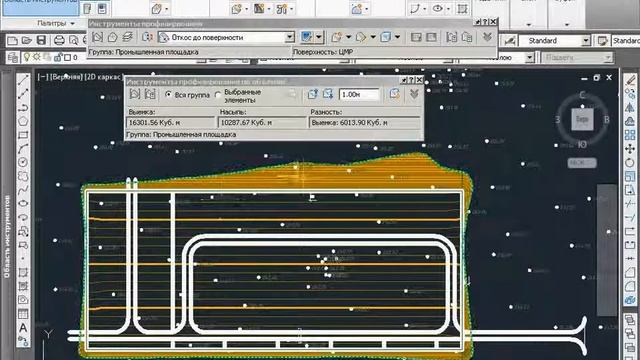The height and width of the screenshot is (360, 640).
Task: Click ViewCube west 'З' direction
Action: point(558,120)
